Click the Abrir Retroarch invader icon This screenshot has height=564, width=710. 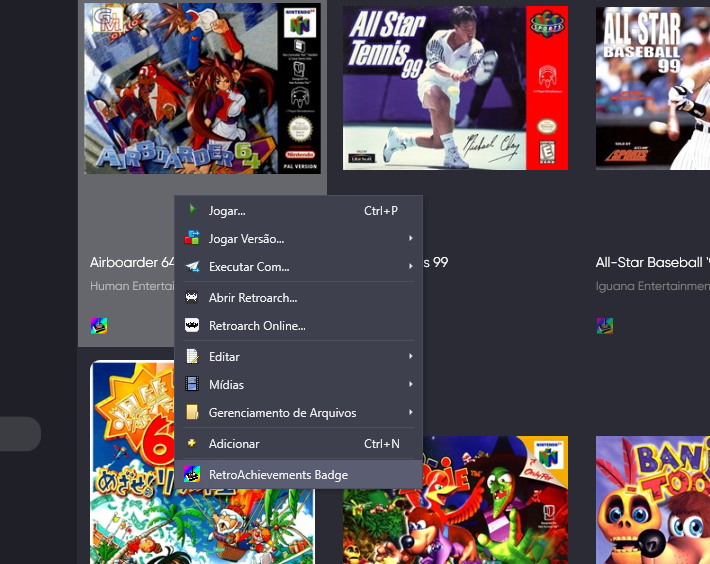192,297
